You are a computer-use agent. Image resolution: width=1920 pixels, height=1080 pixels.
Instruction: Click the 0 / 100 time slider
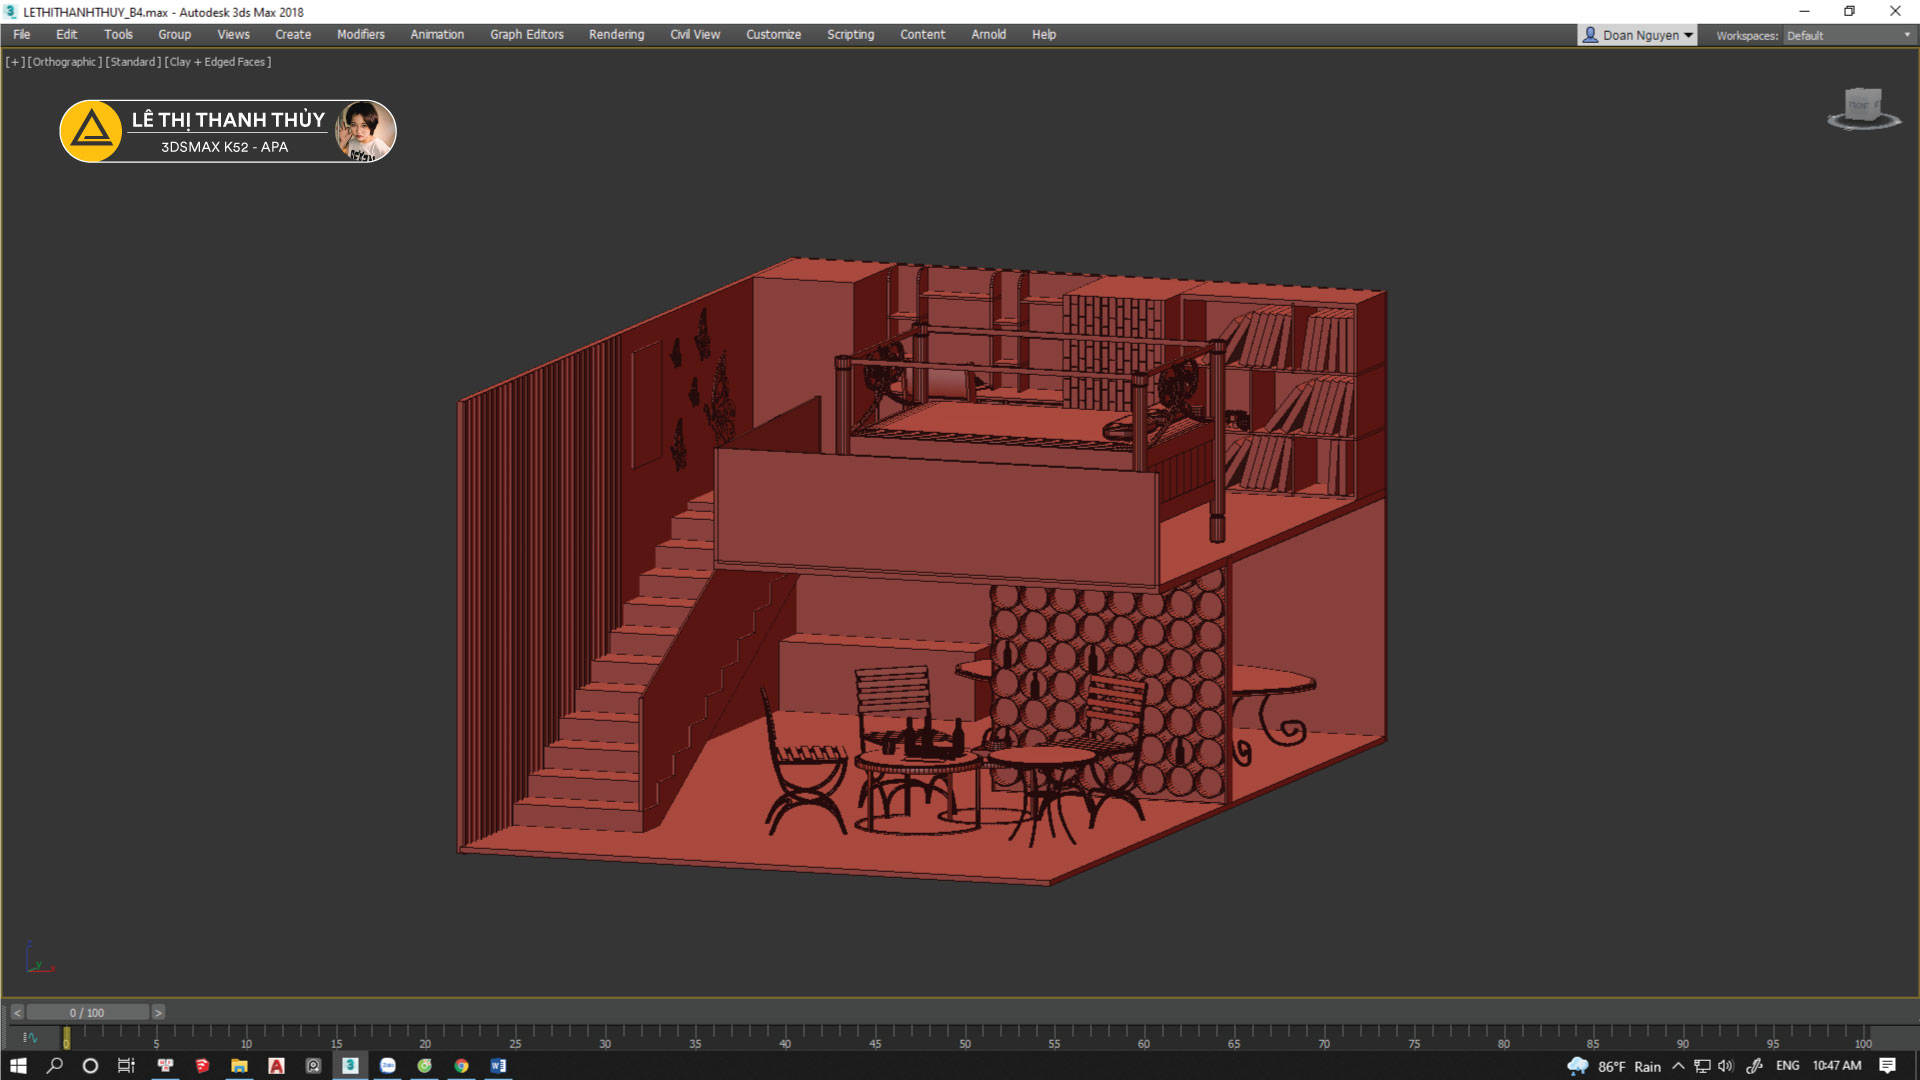click(x=87, y=1013)
